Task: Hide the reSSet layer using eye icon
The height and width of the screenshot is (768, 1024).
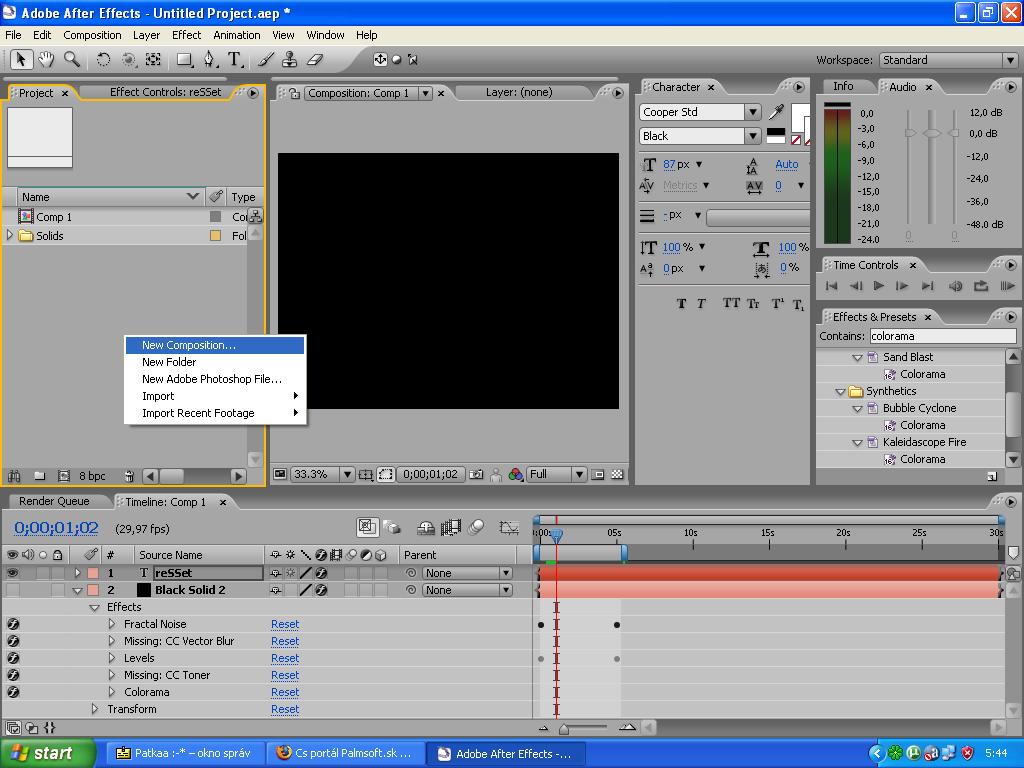Action: pyautogui.click(x=13, y=573)
